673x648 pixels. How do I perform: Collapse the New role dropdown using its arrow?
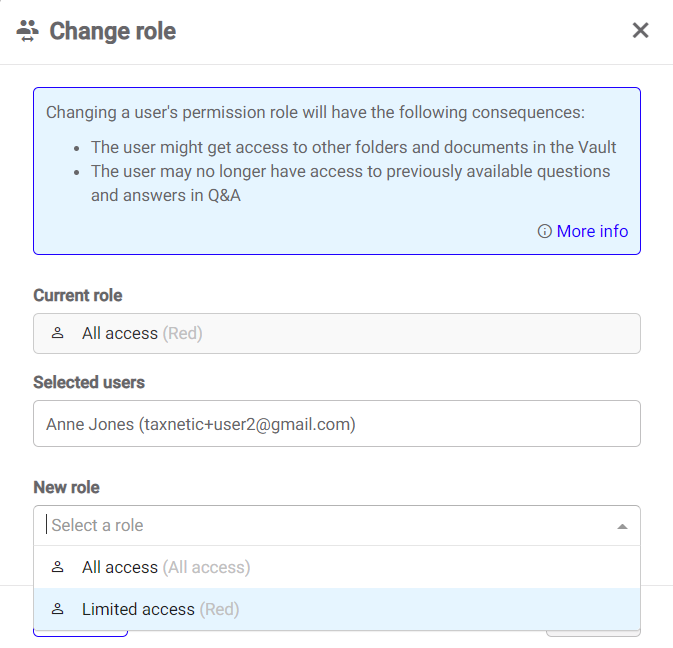622,526
